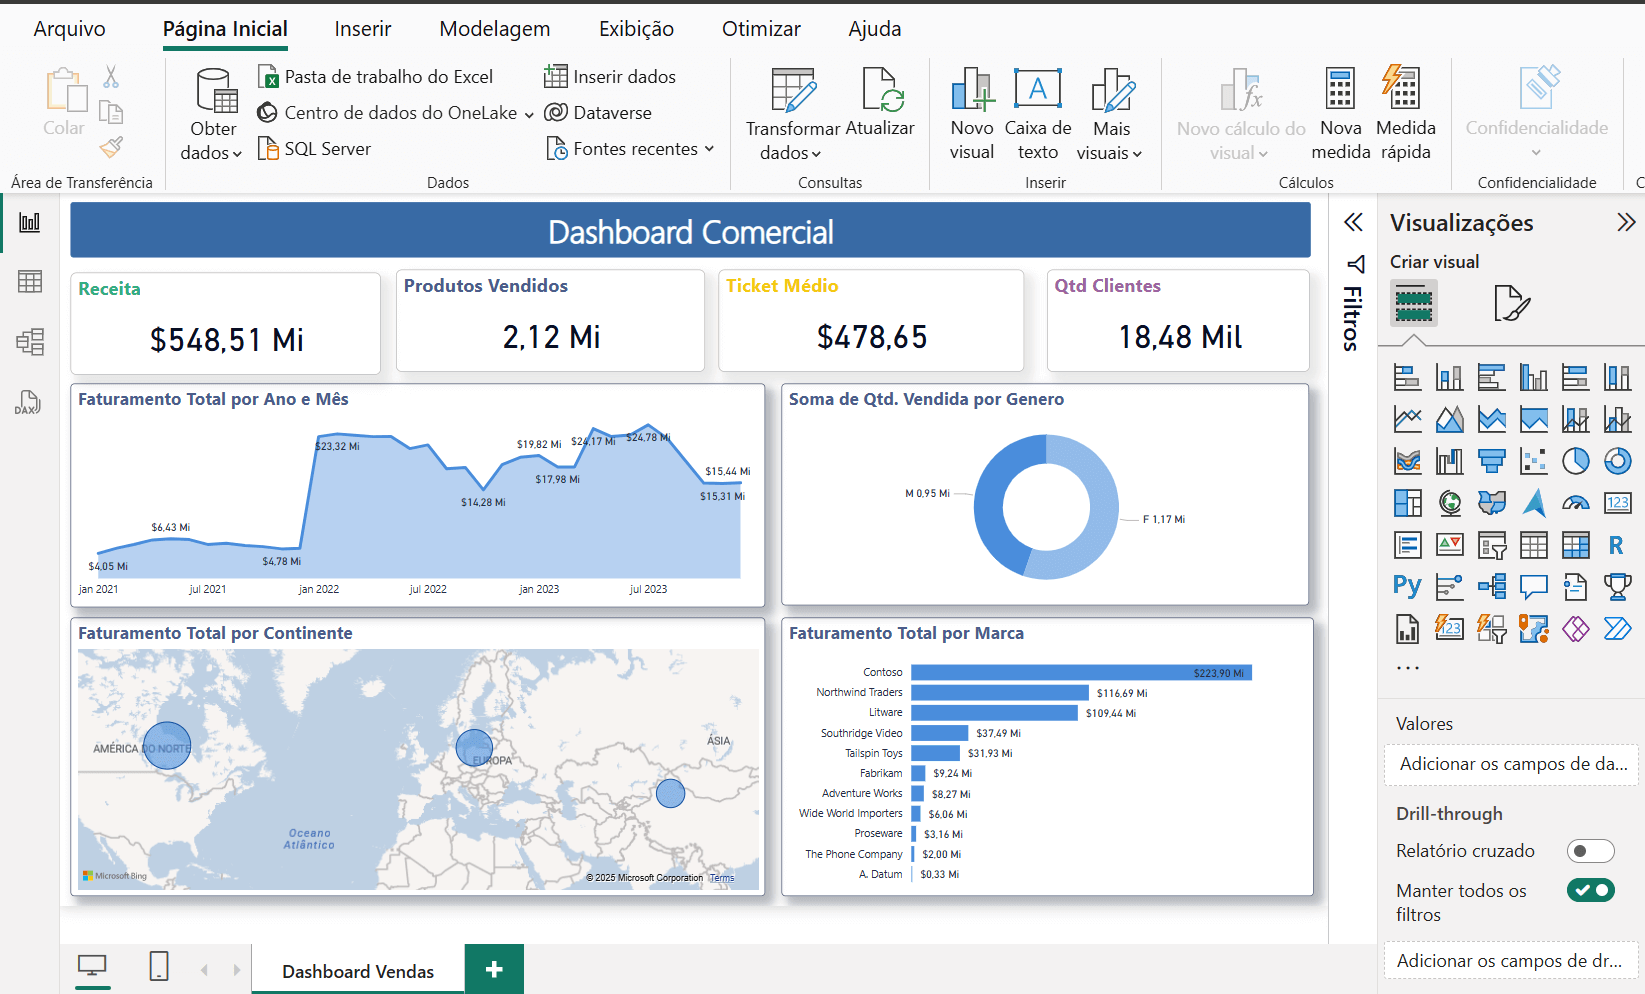The height and width of the screenshot is (994, 1645).
Task: Click the Nova medida button
Action: tap(1340, 113)
